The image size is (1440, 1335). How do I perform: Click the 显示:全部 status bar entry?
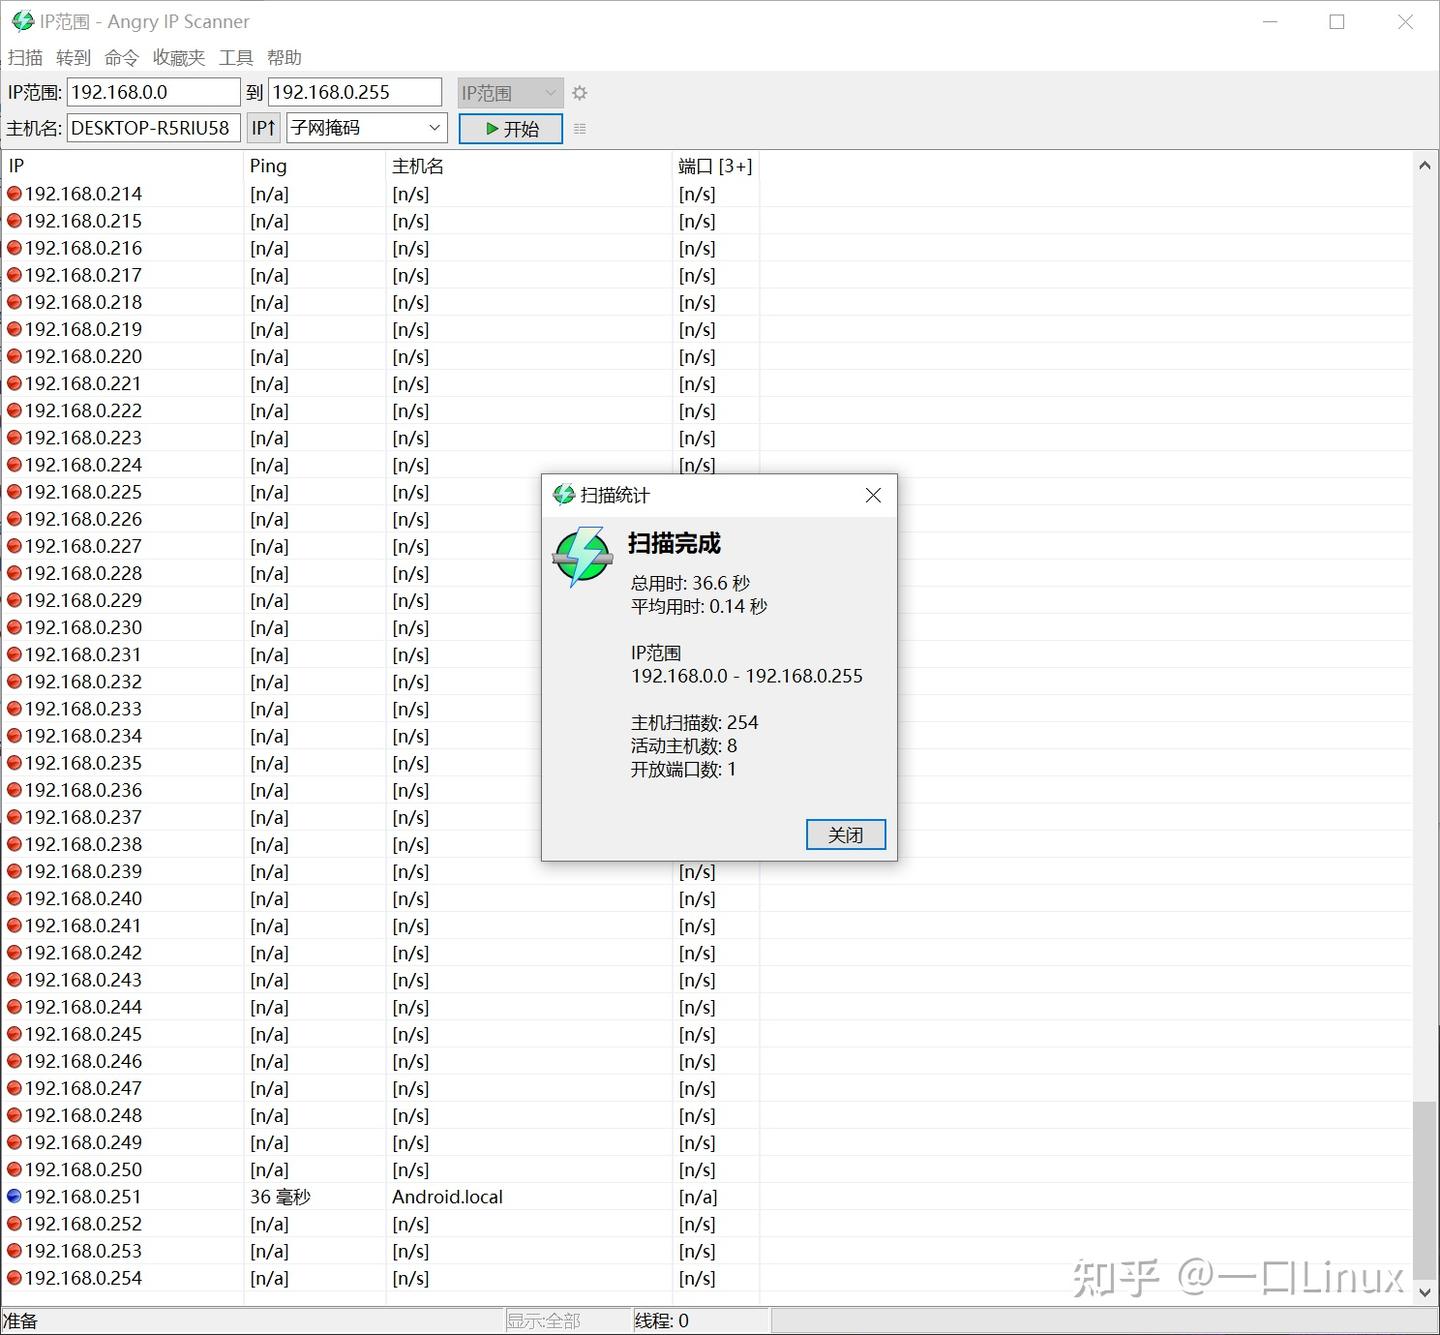(543, 1321)
